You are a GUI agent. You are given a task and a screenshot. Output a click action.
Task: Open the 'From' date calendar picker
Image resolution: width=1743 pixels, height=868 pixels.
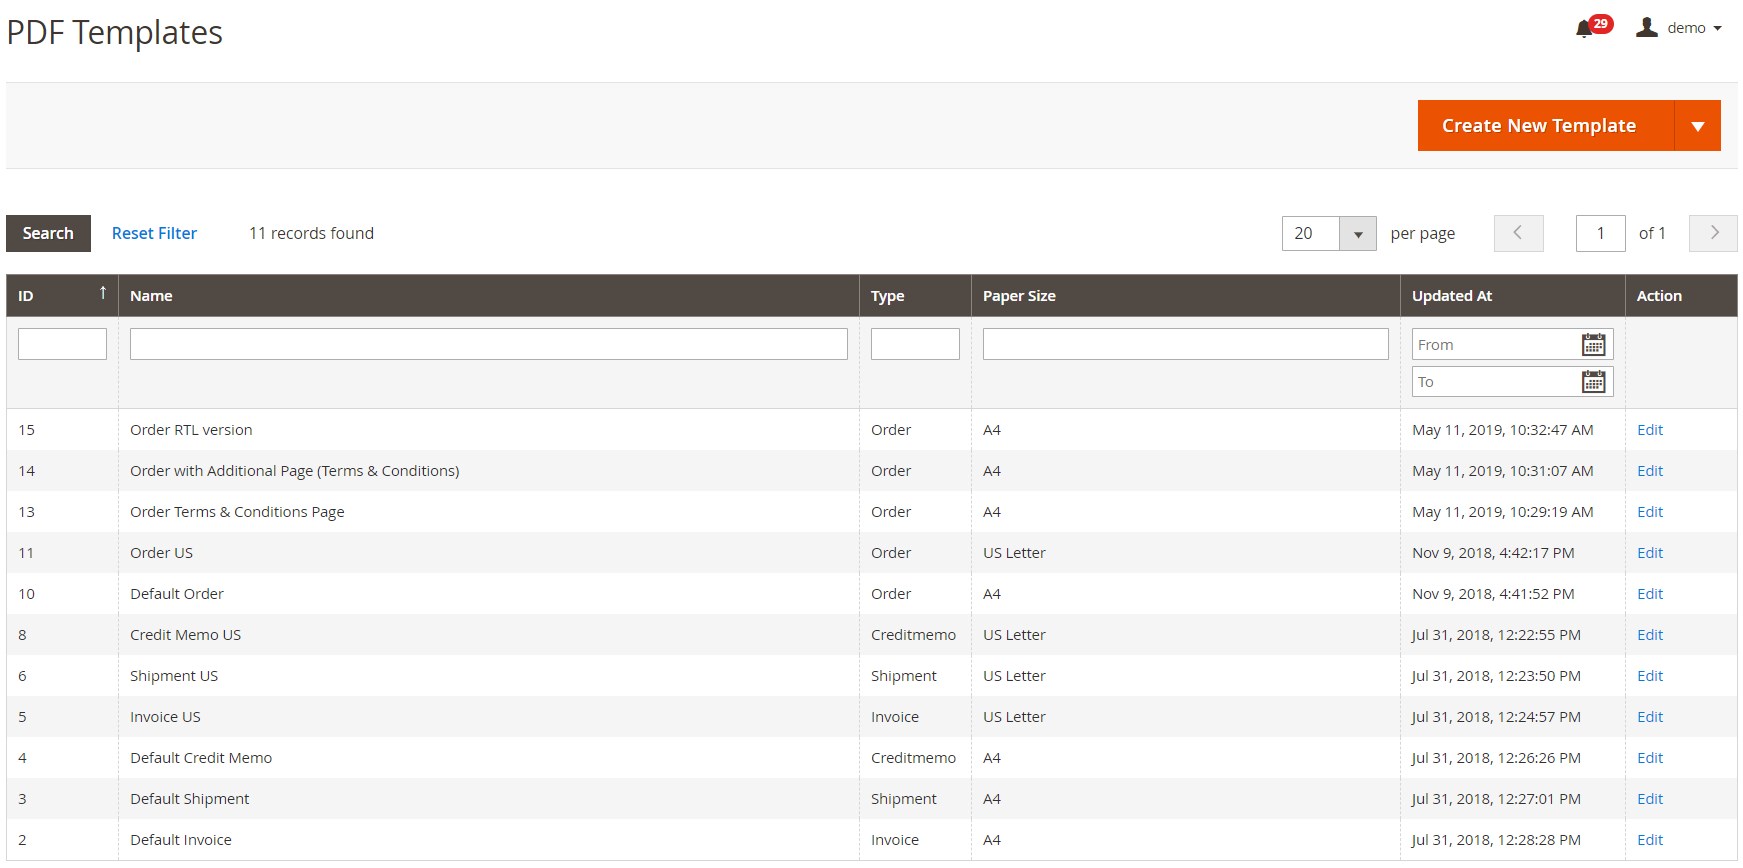[x=1593, y=345]
